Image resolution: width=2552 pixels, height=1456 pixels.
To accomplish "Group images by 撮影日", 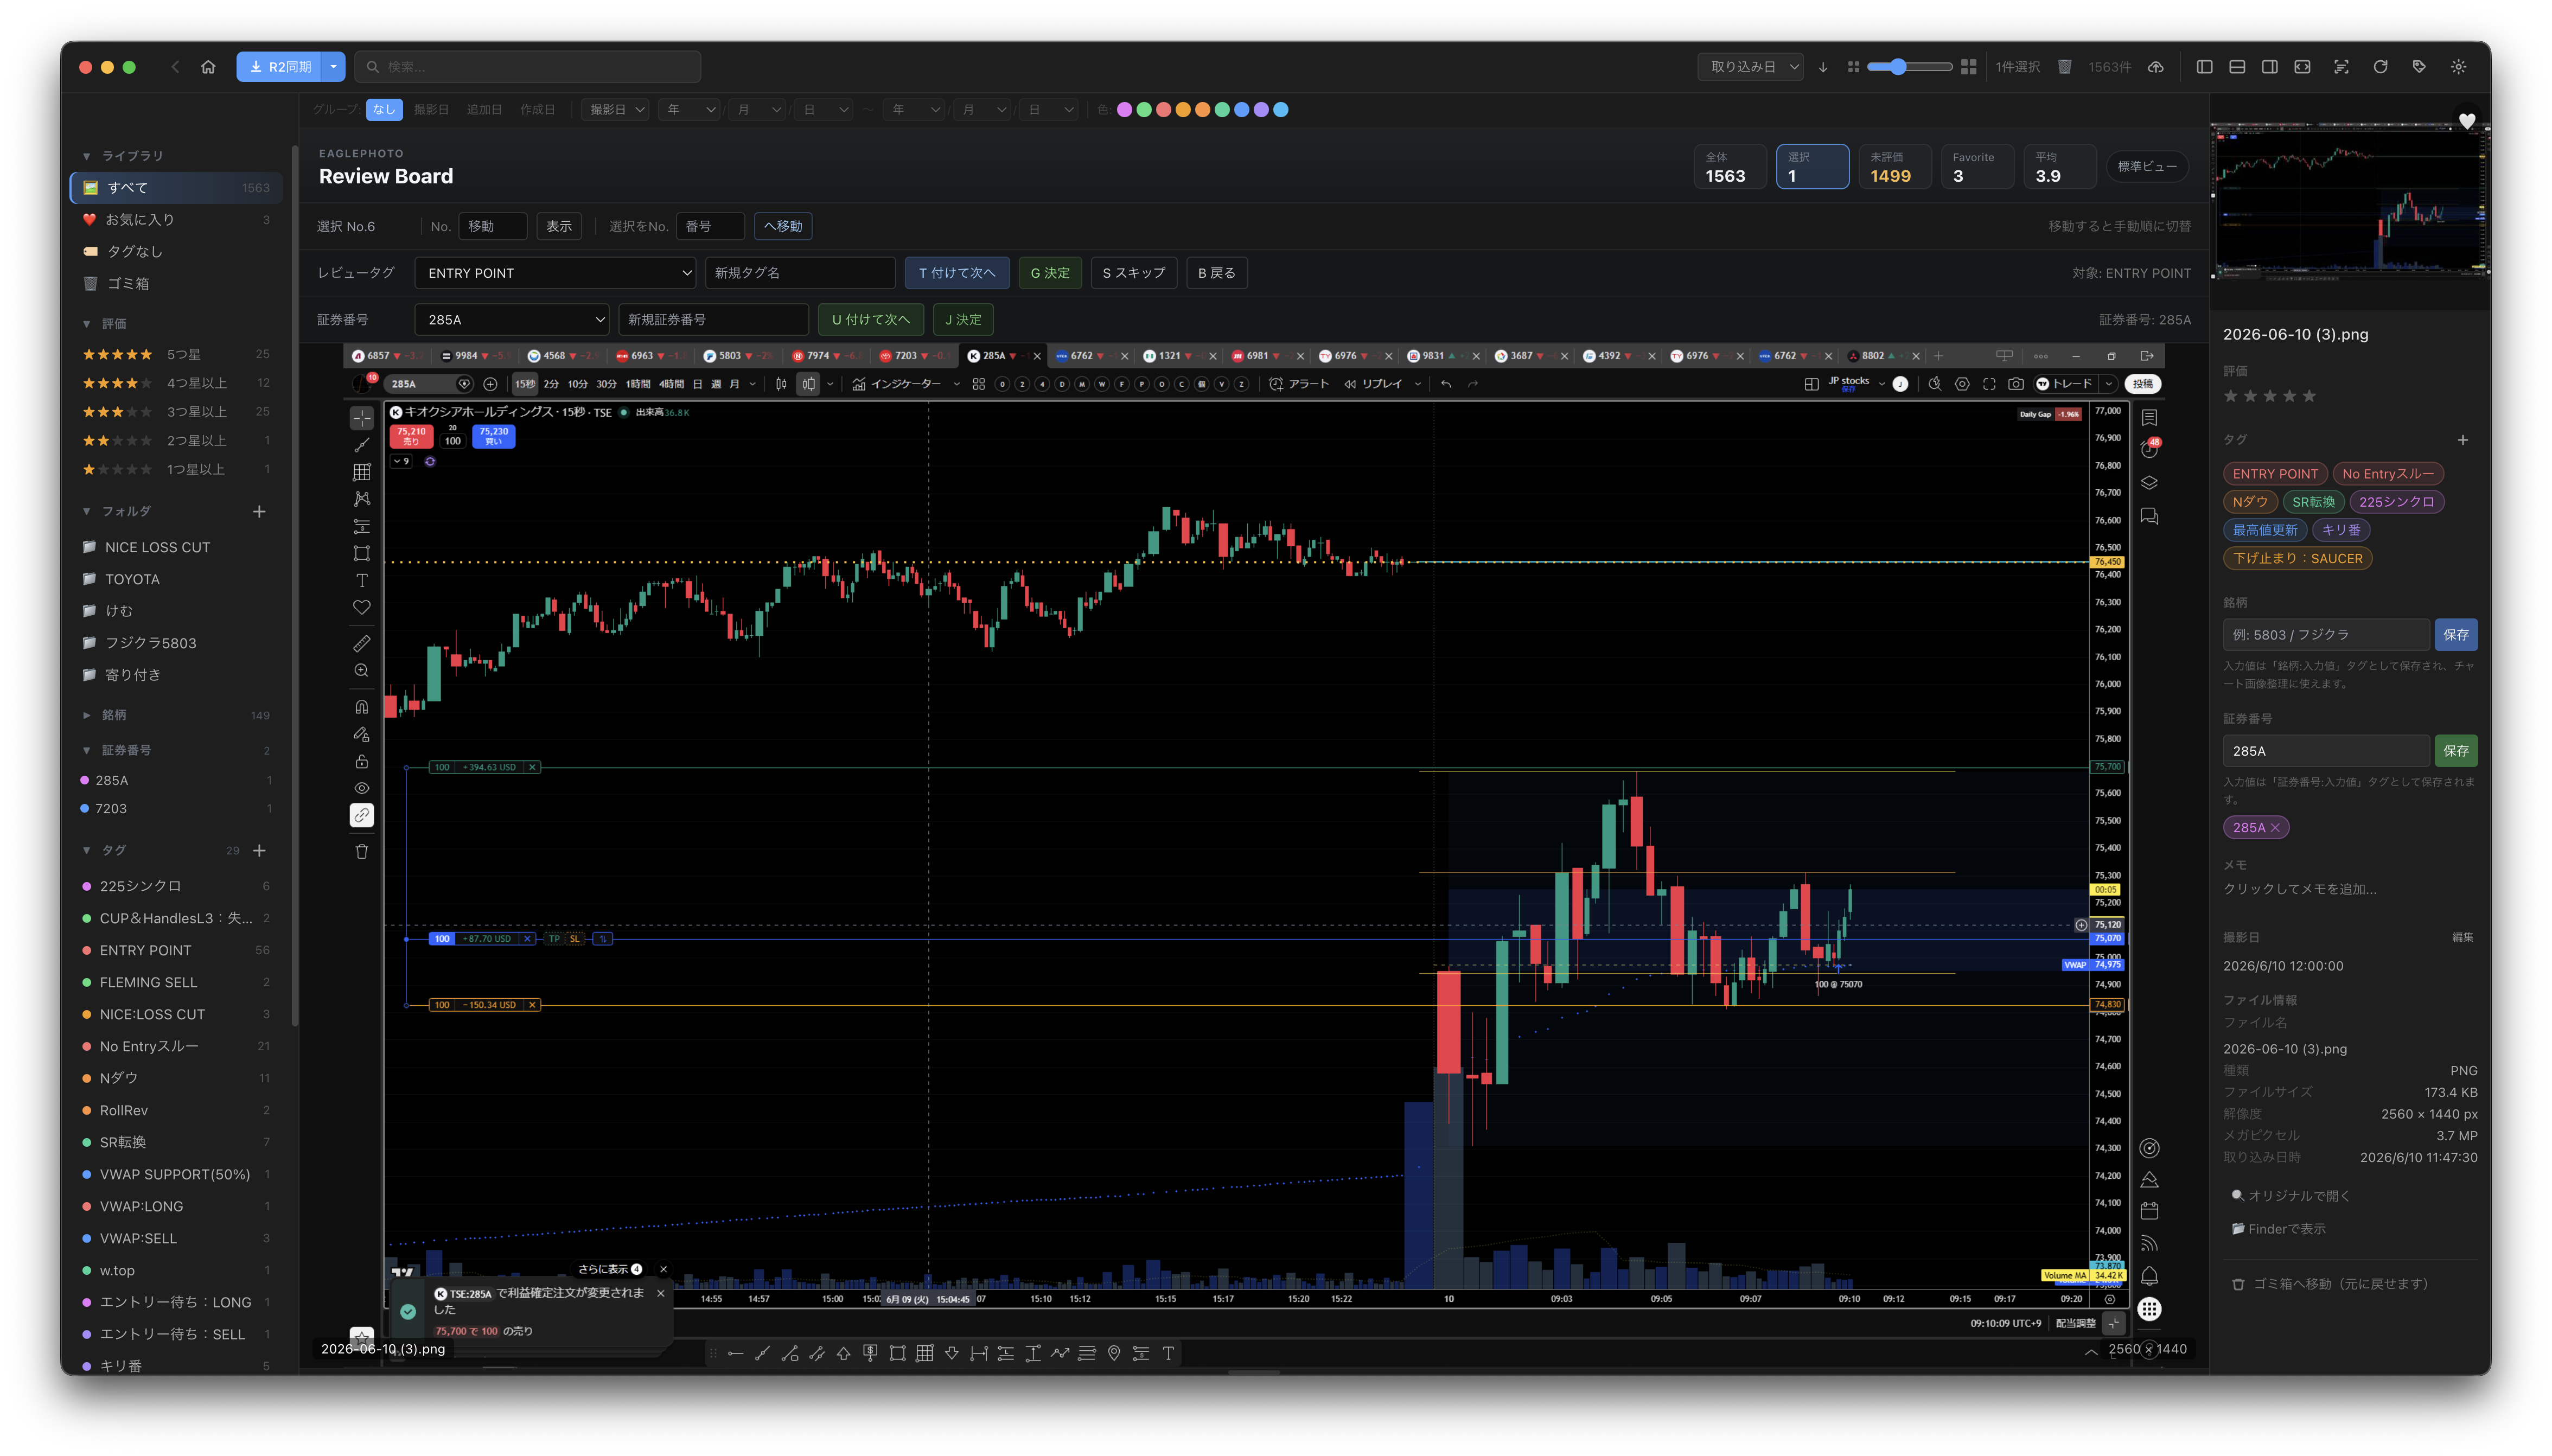I will (431, 110).
